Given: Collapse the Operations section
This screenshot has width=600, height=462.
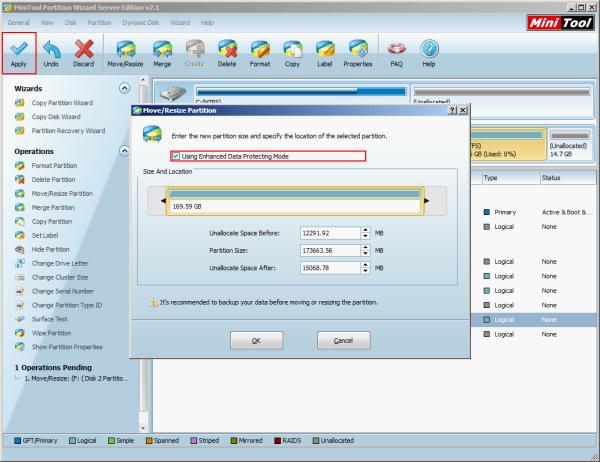Looking at the screenshot, I should click(124, 151).
